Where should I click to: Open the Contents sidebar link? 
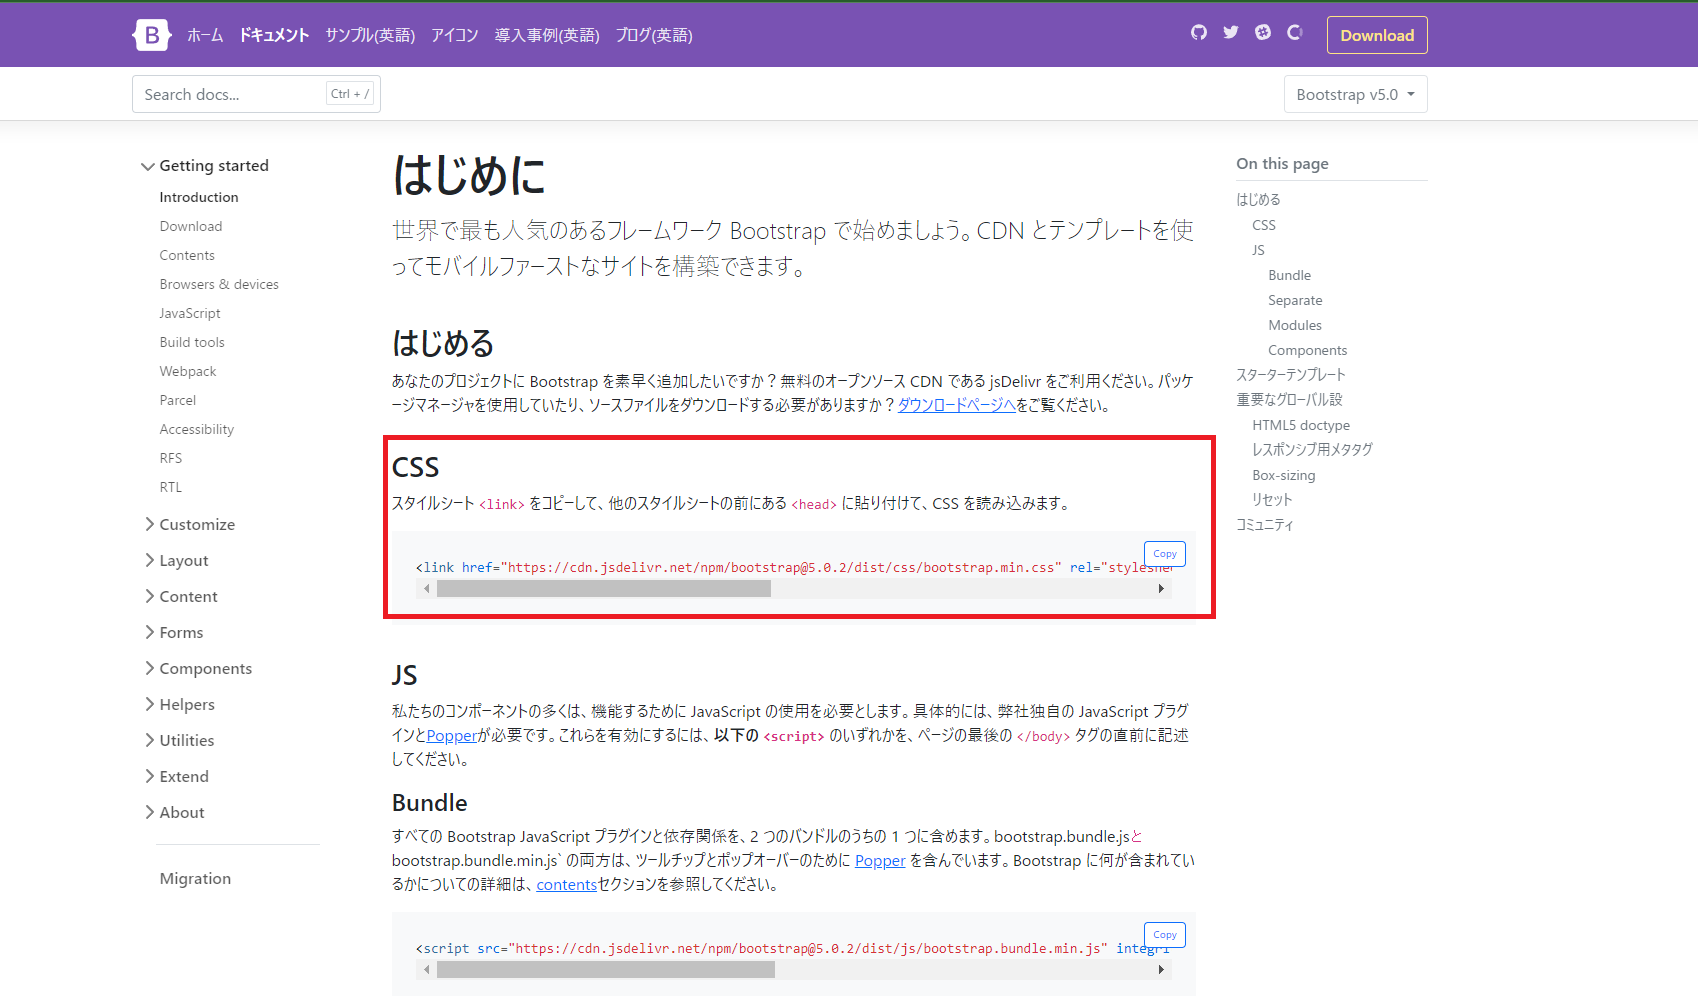[x=187, y=255]
